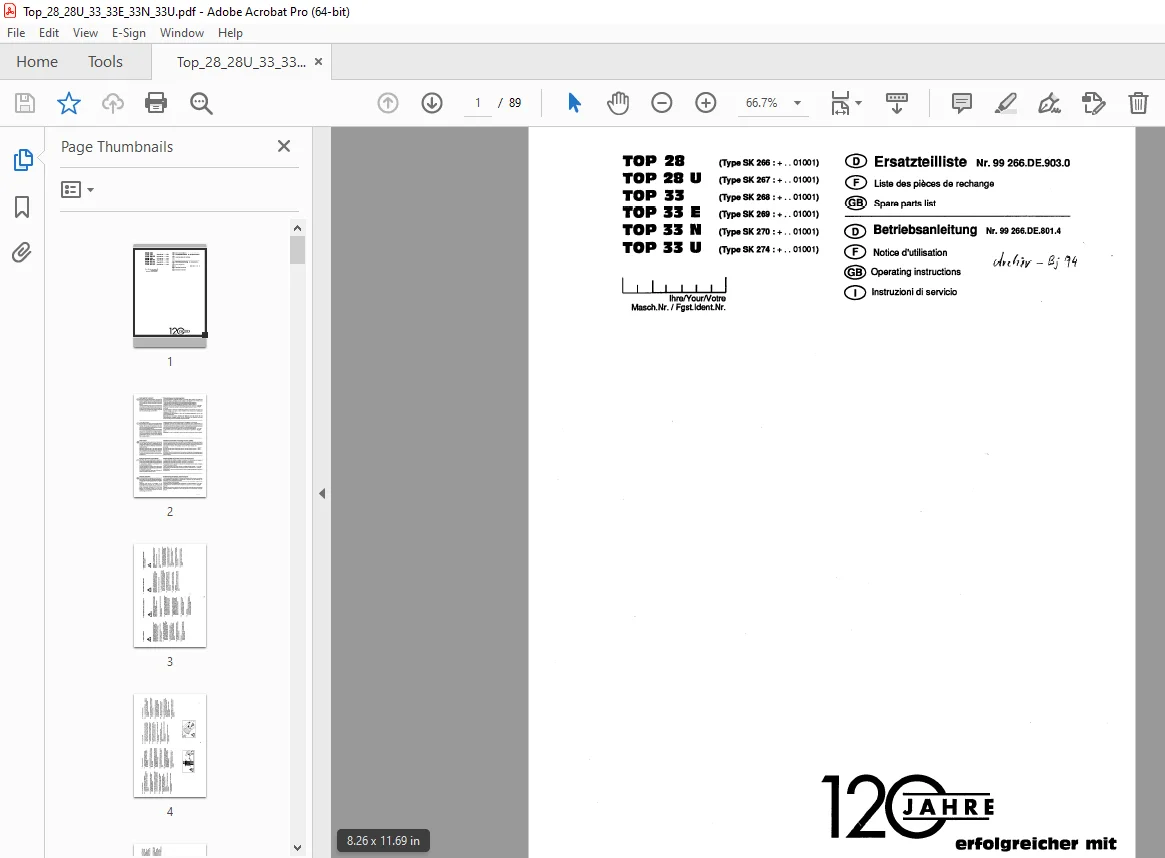
Task: Collapse the navigation pane arrow
Action: point(322,493)
